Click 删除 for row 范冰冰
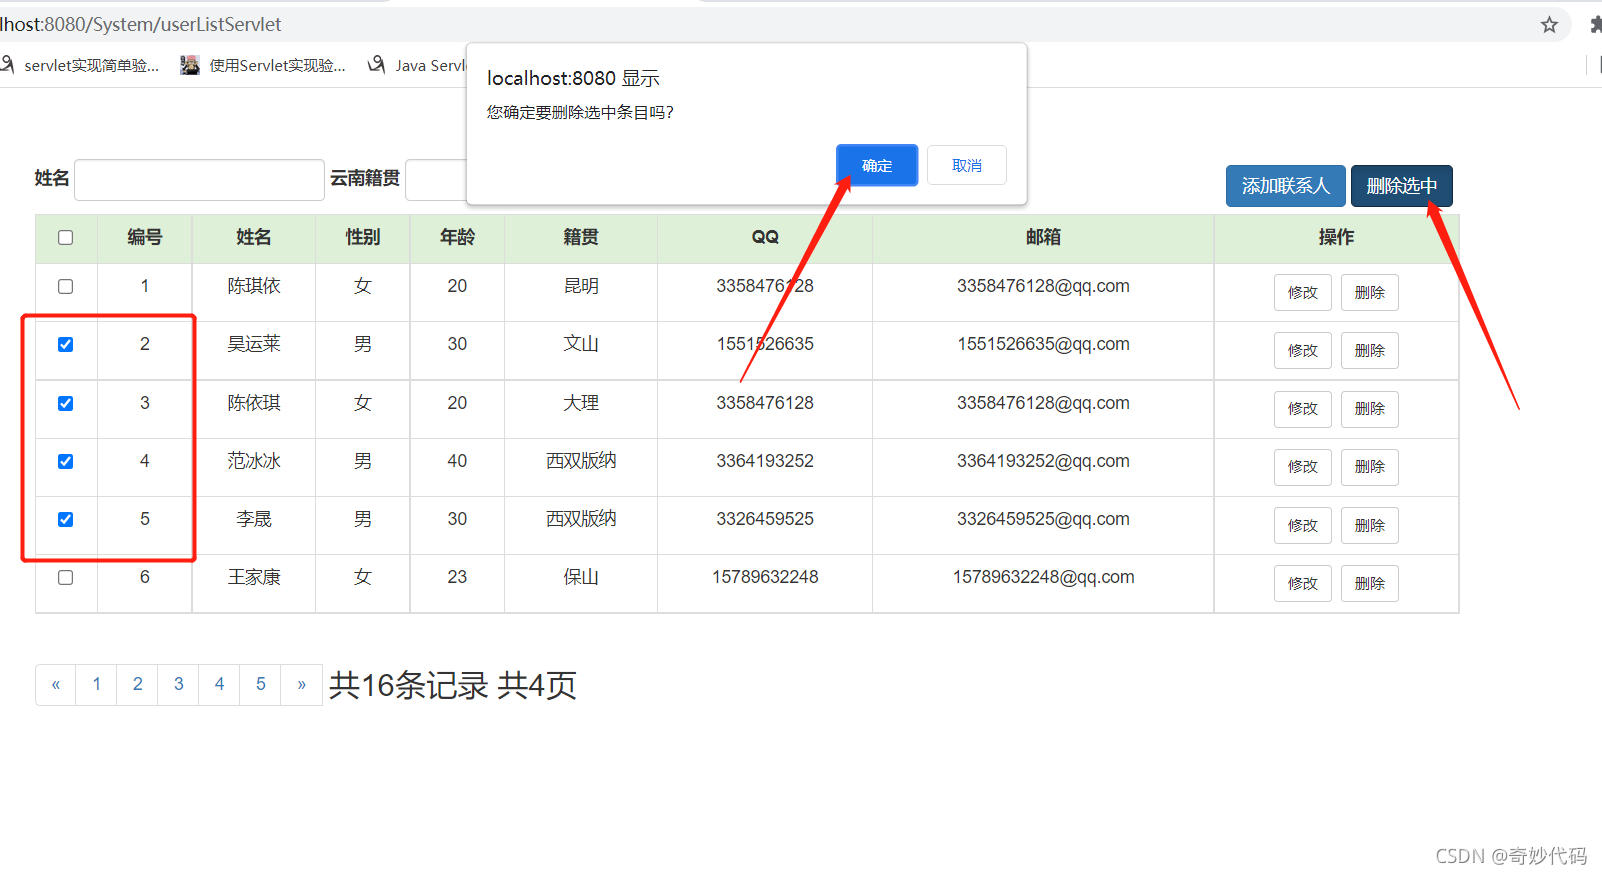This screenshot has height=874, width=1602. click(1370, 467)
